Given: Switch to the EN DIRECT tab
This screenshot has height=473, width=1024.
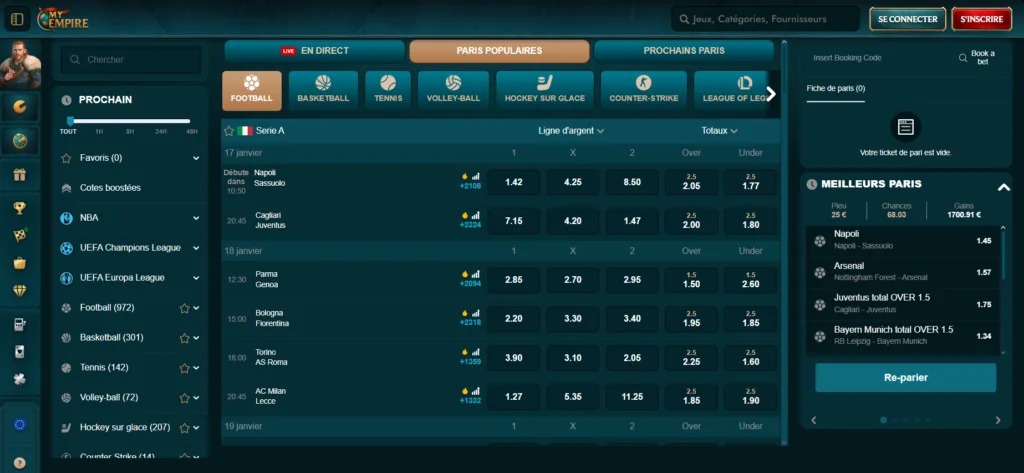Looking at the screenshot, I should point(314,50).
